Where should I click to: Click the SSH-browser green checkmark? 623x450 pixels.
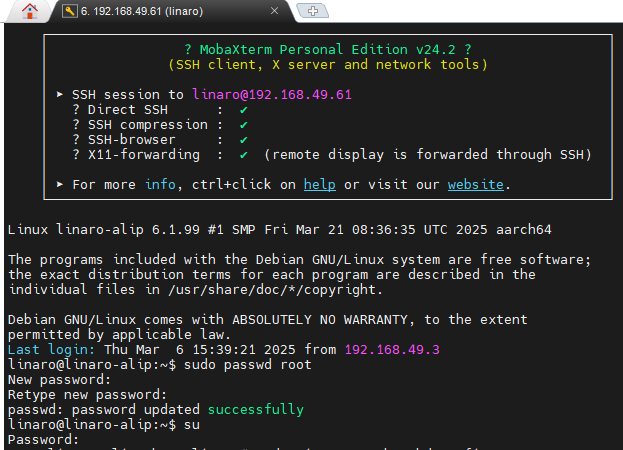click(244, 140)
